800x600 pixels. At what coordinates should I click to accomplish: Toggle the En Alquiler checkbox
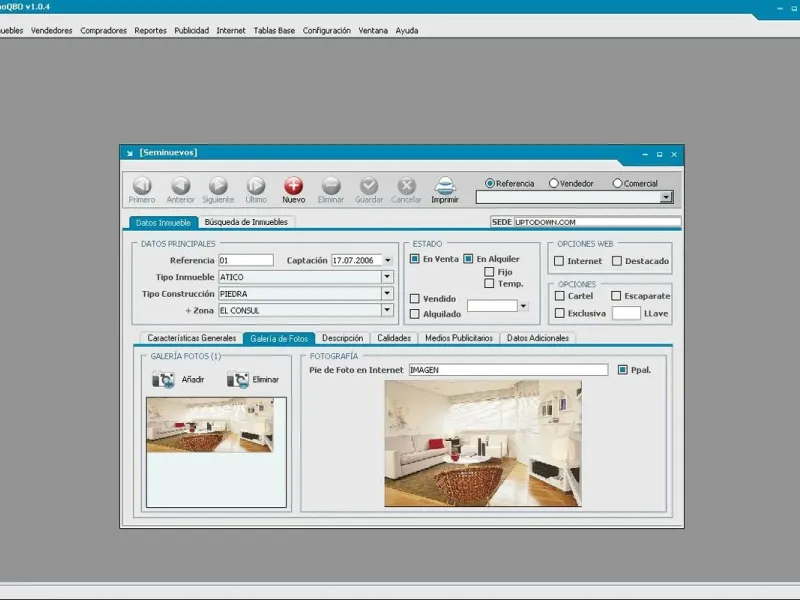coord(468,259)
